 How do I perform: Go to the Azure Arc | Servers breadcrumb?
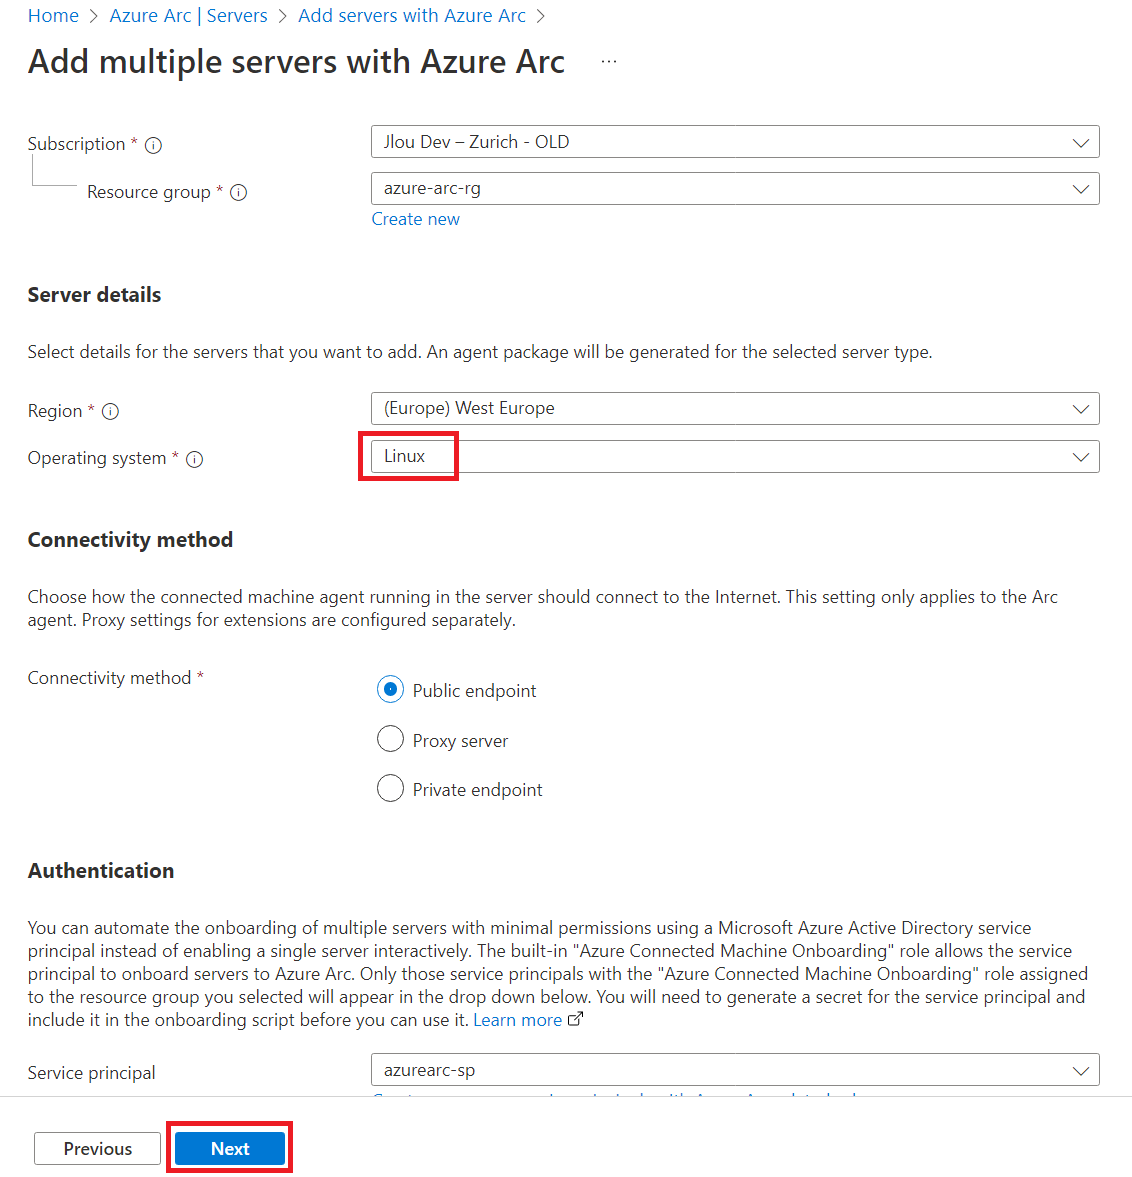tap(188, 16)
